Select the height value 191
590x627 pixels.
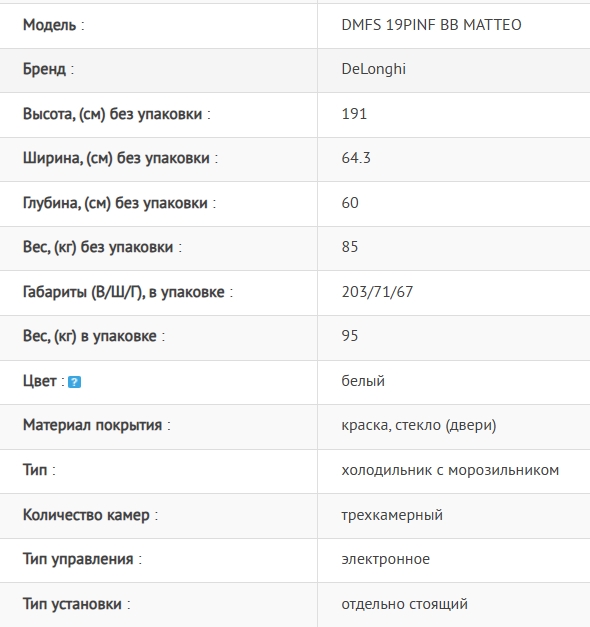coord(354,114)
